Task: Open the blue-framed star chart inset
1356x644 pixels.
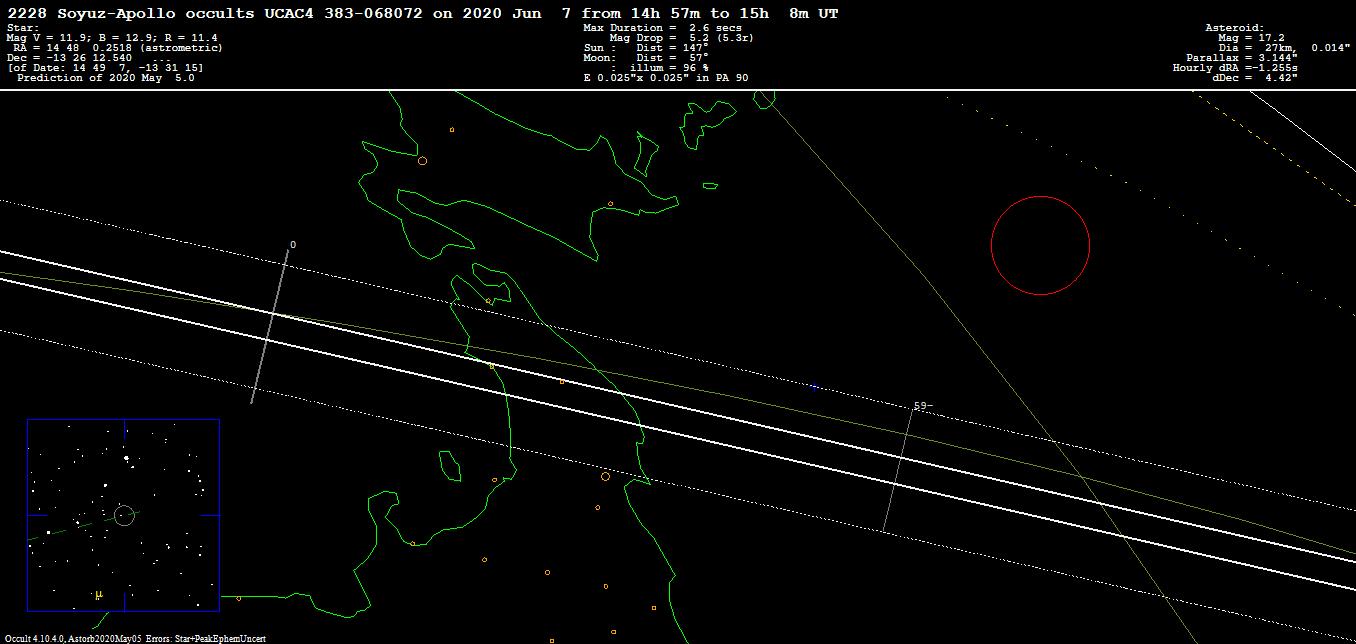Action: pyautogui.click(x=123, y=515)
